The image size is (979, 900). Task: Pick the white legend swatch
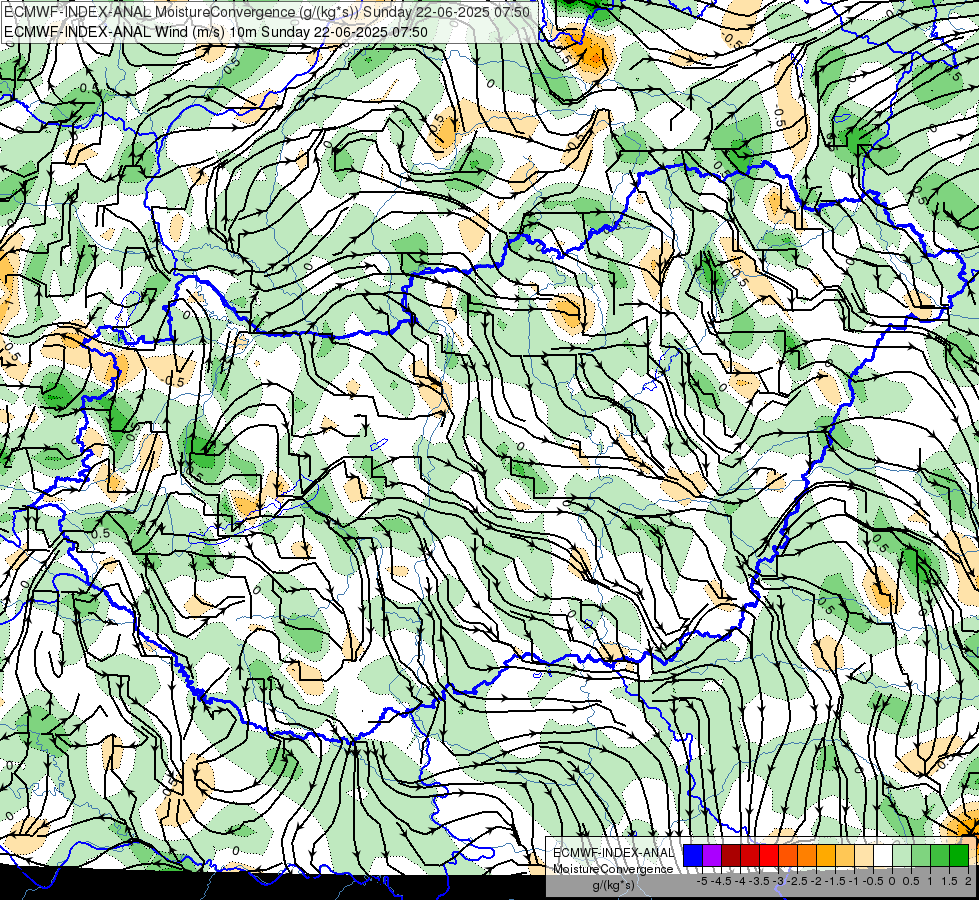[x=883, y=855]
